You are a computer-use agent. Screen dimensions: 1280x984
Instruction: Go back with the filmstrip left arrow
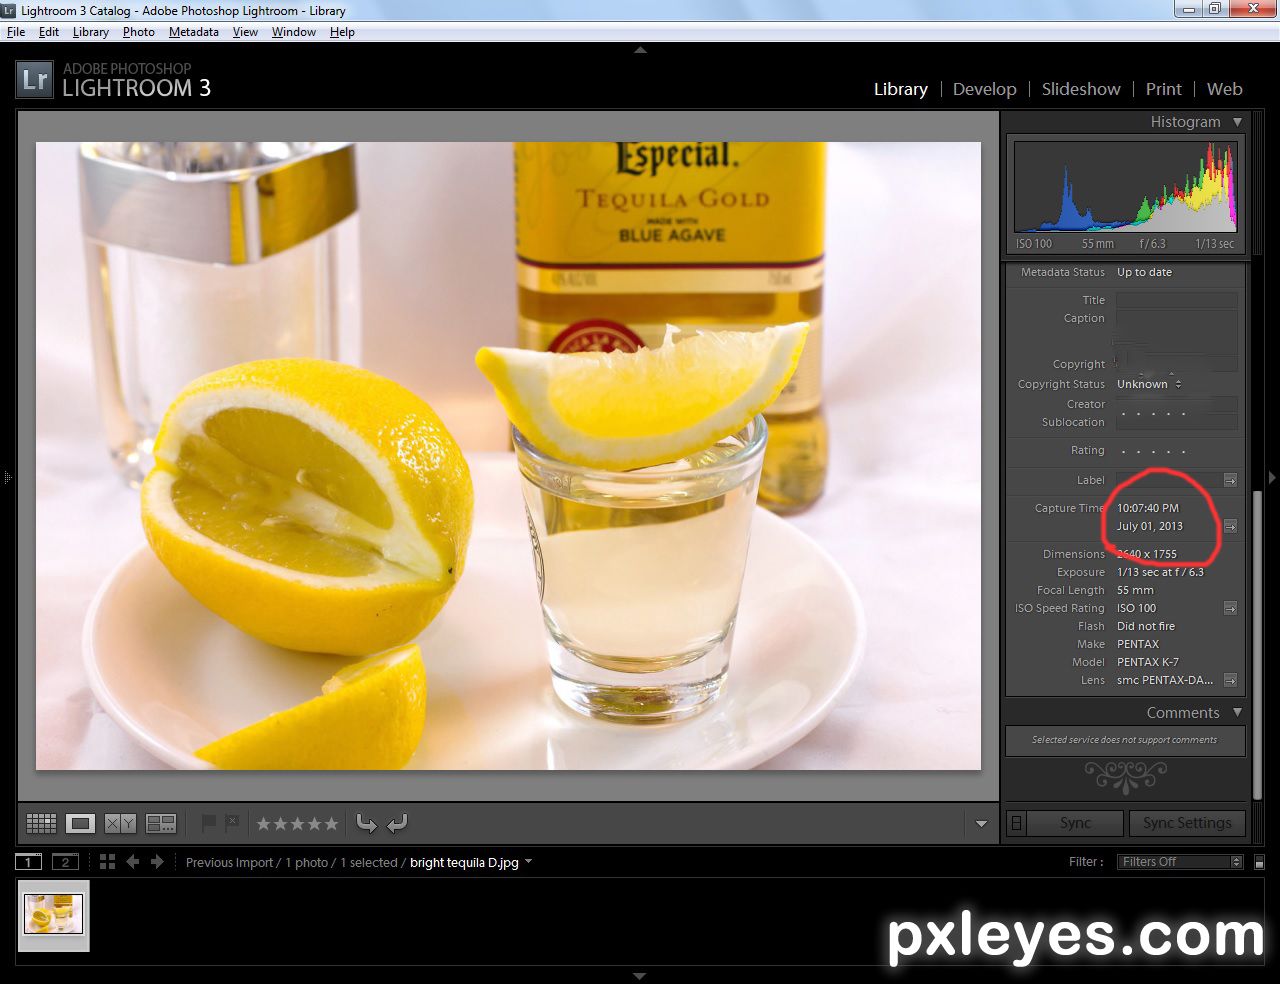coord(132,862)
